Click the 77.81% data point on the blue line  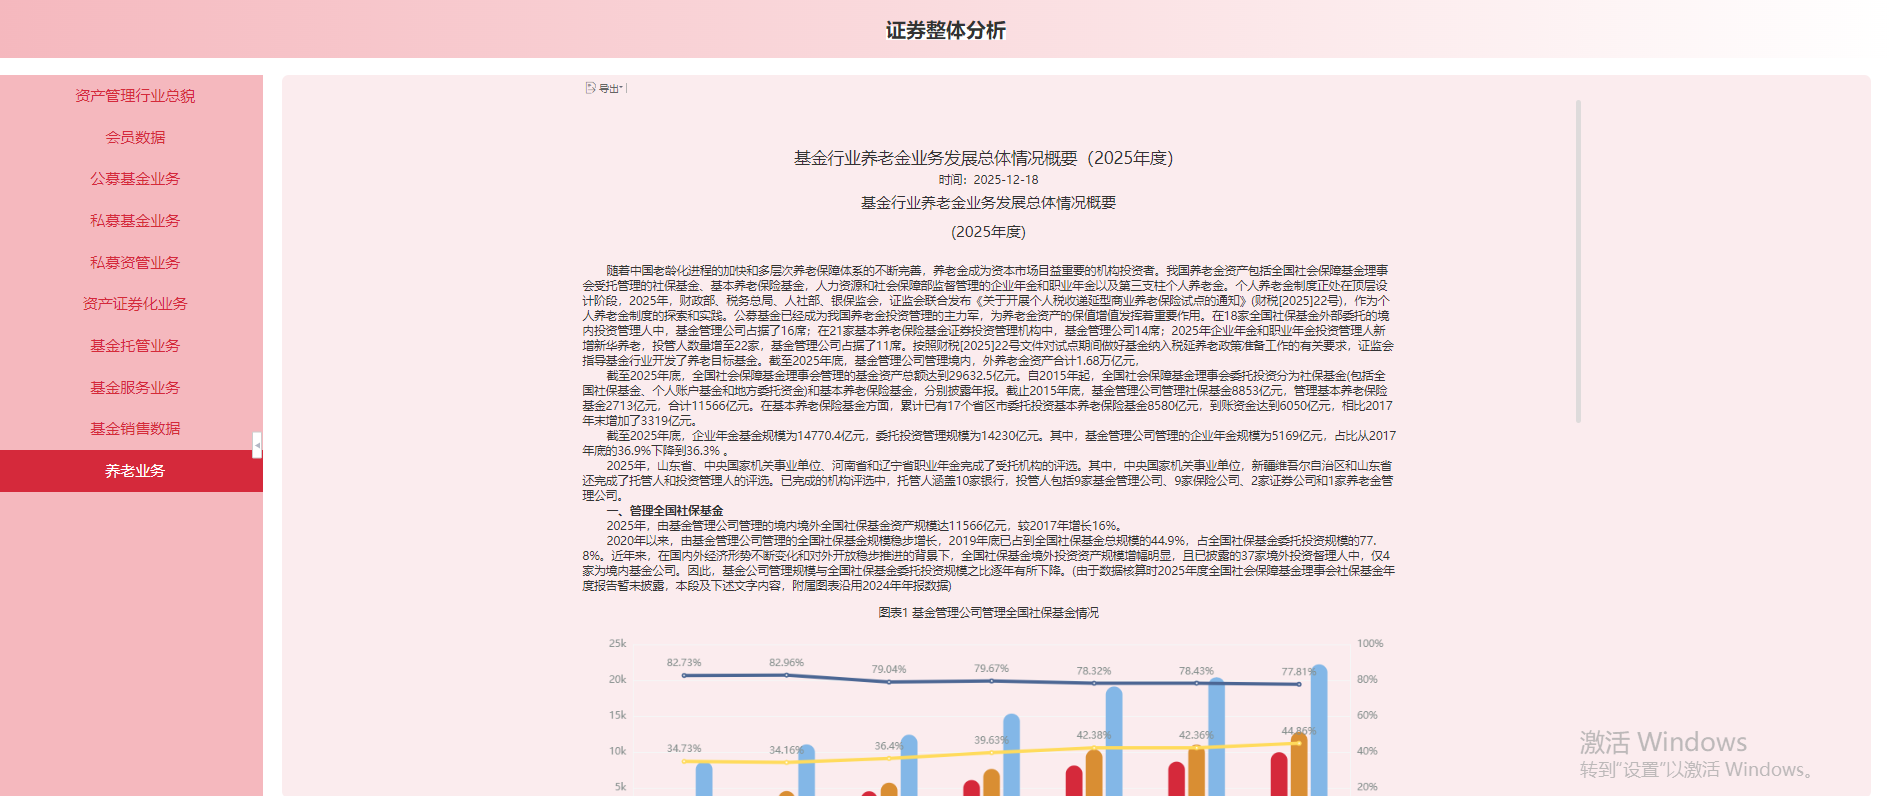[x=1299, y=685]
